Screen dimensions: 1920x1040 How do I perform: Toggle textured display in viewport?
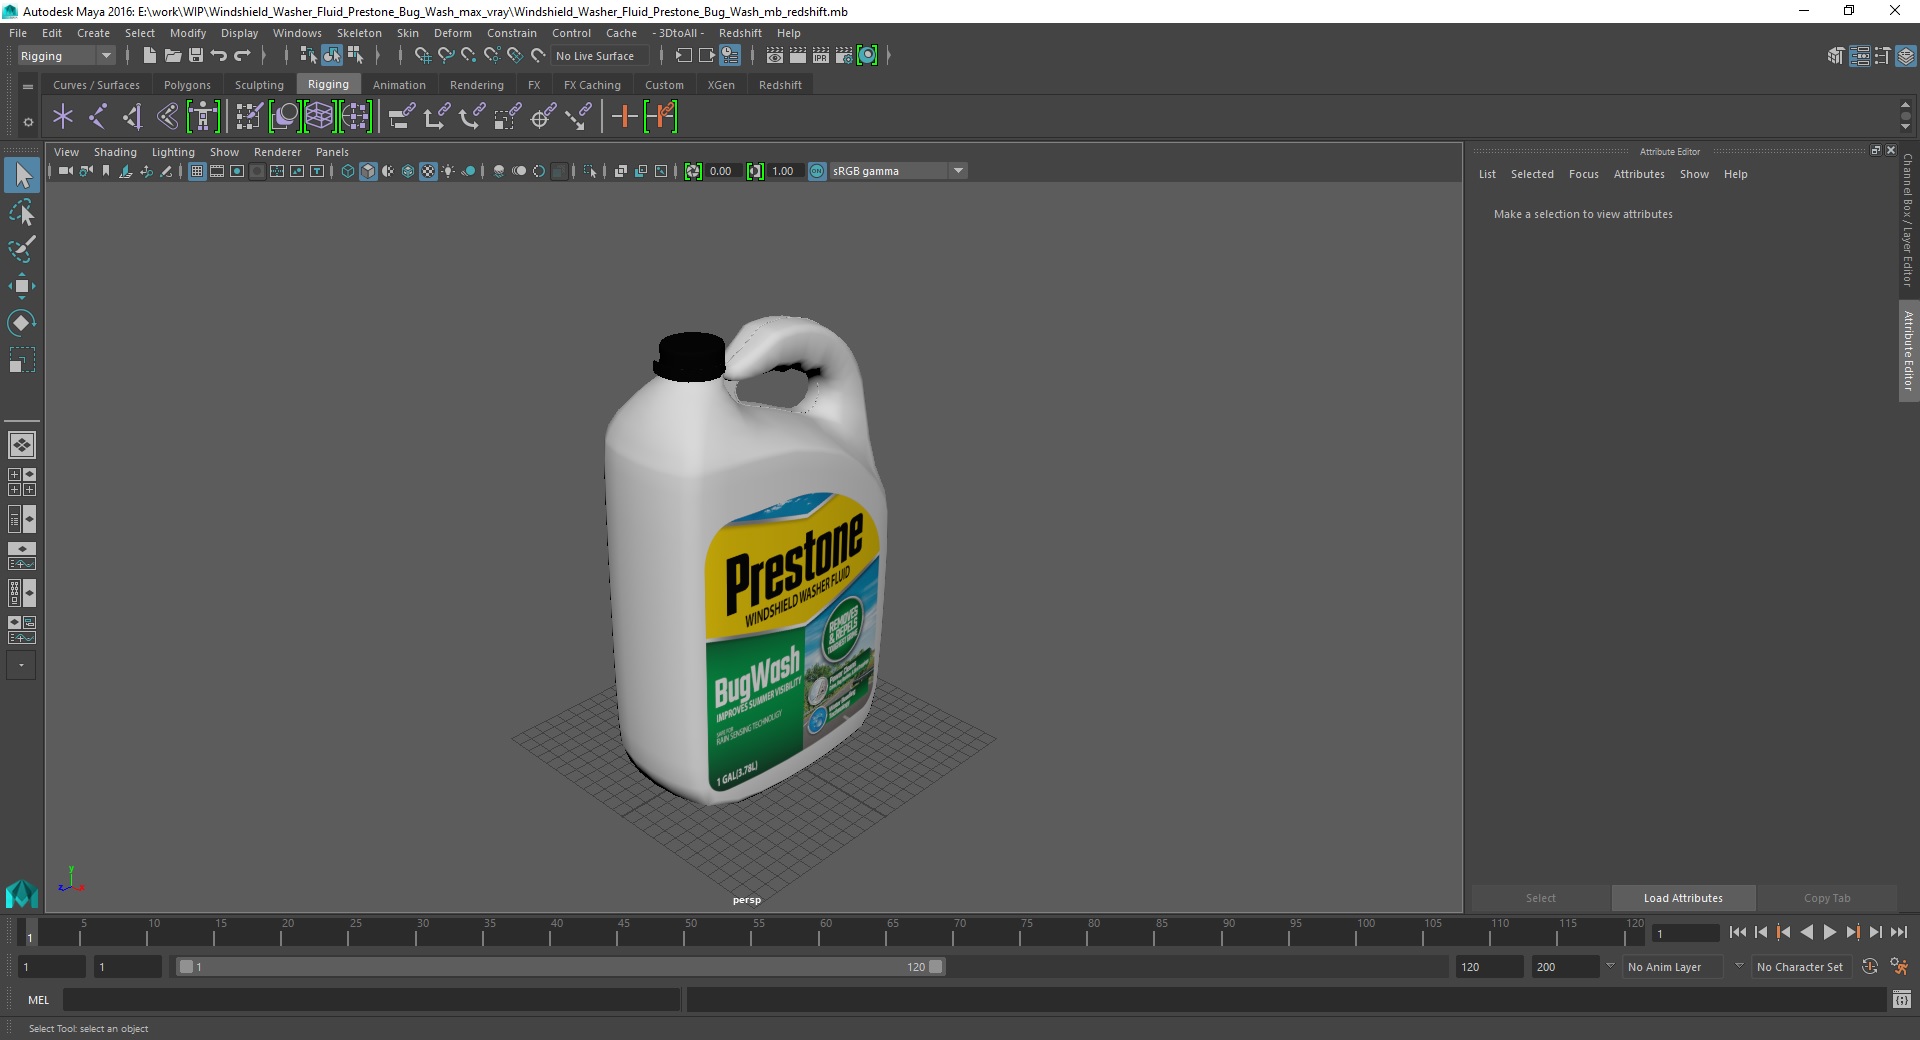coord(428,171)
